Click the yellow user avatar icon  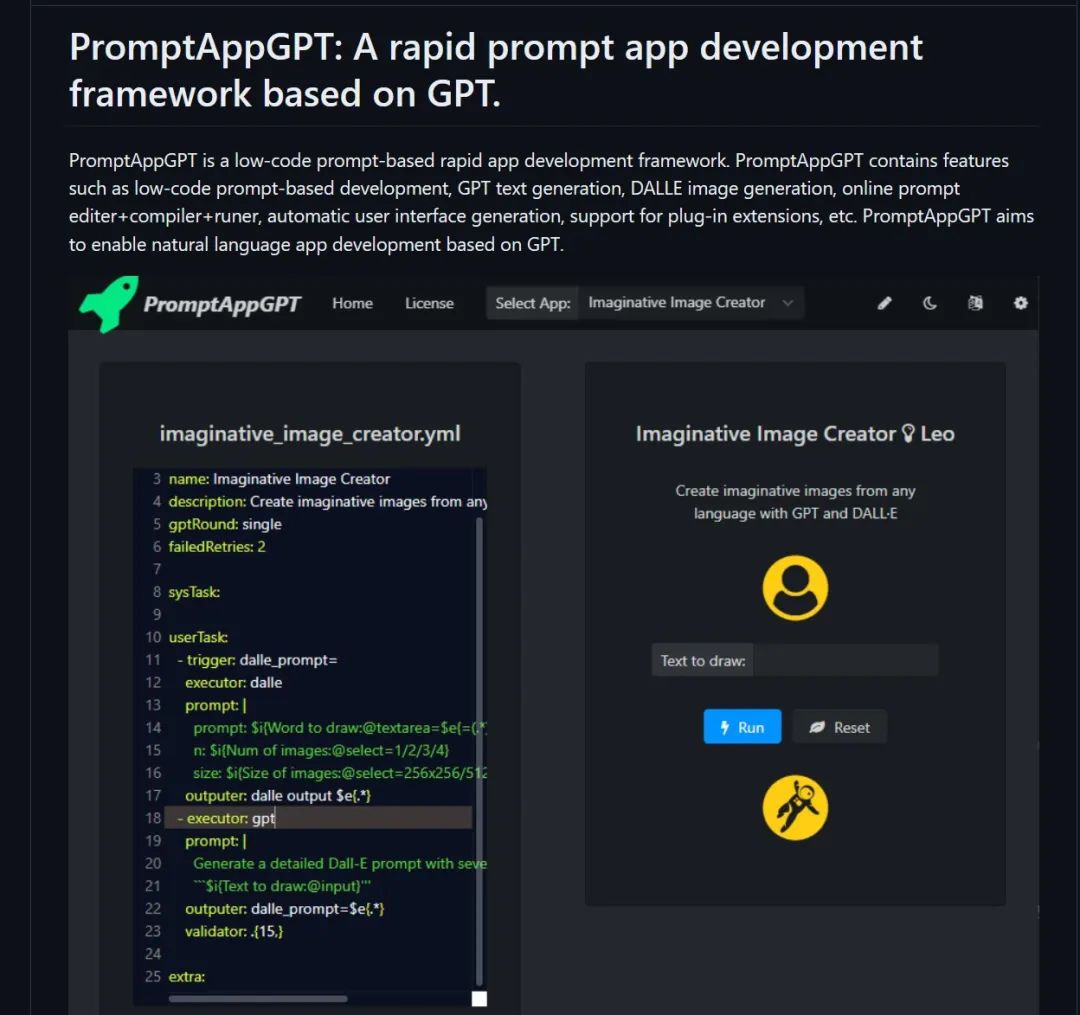click(795, 588)
